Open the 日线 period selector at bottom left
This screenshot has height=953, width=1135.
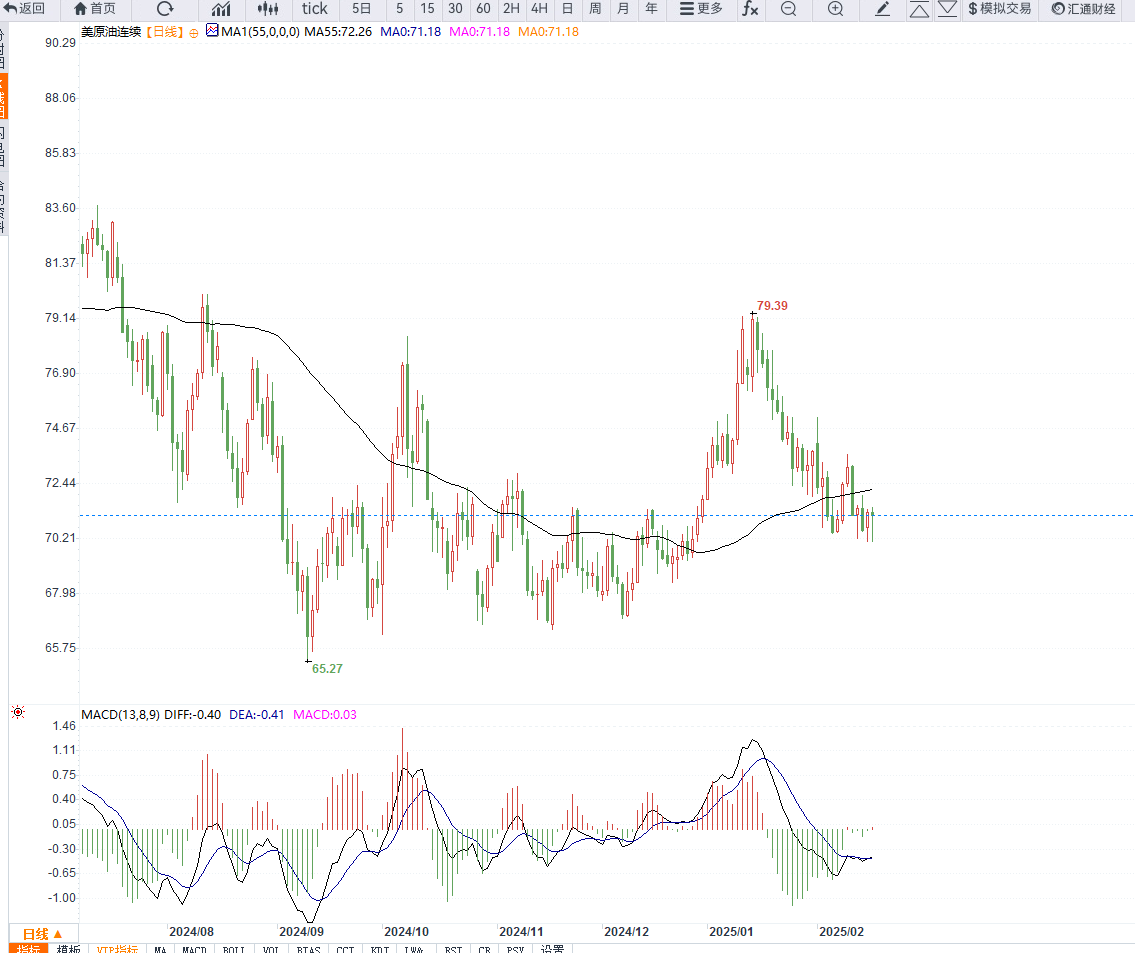pyautogui.click(x=42, y=933)
